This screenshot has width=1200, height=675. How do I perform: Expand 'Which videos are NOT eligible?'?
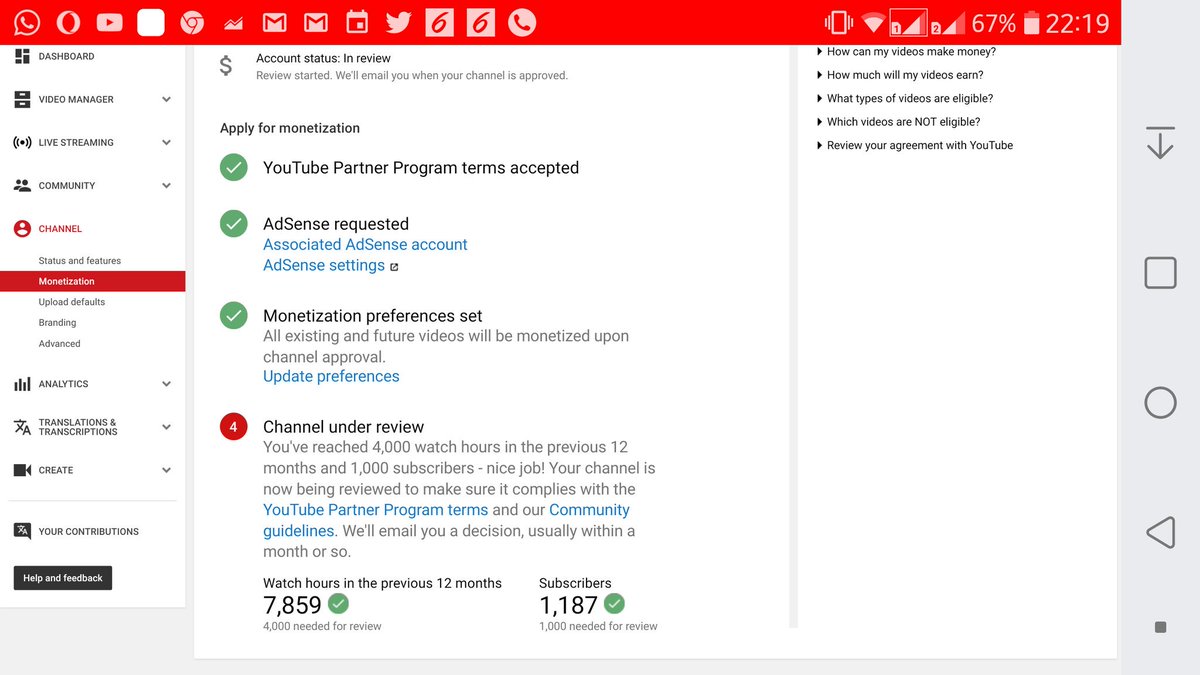point(899,122)
